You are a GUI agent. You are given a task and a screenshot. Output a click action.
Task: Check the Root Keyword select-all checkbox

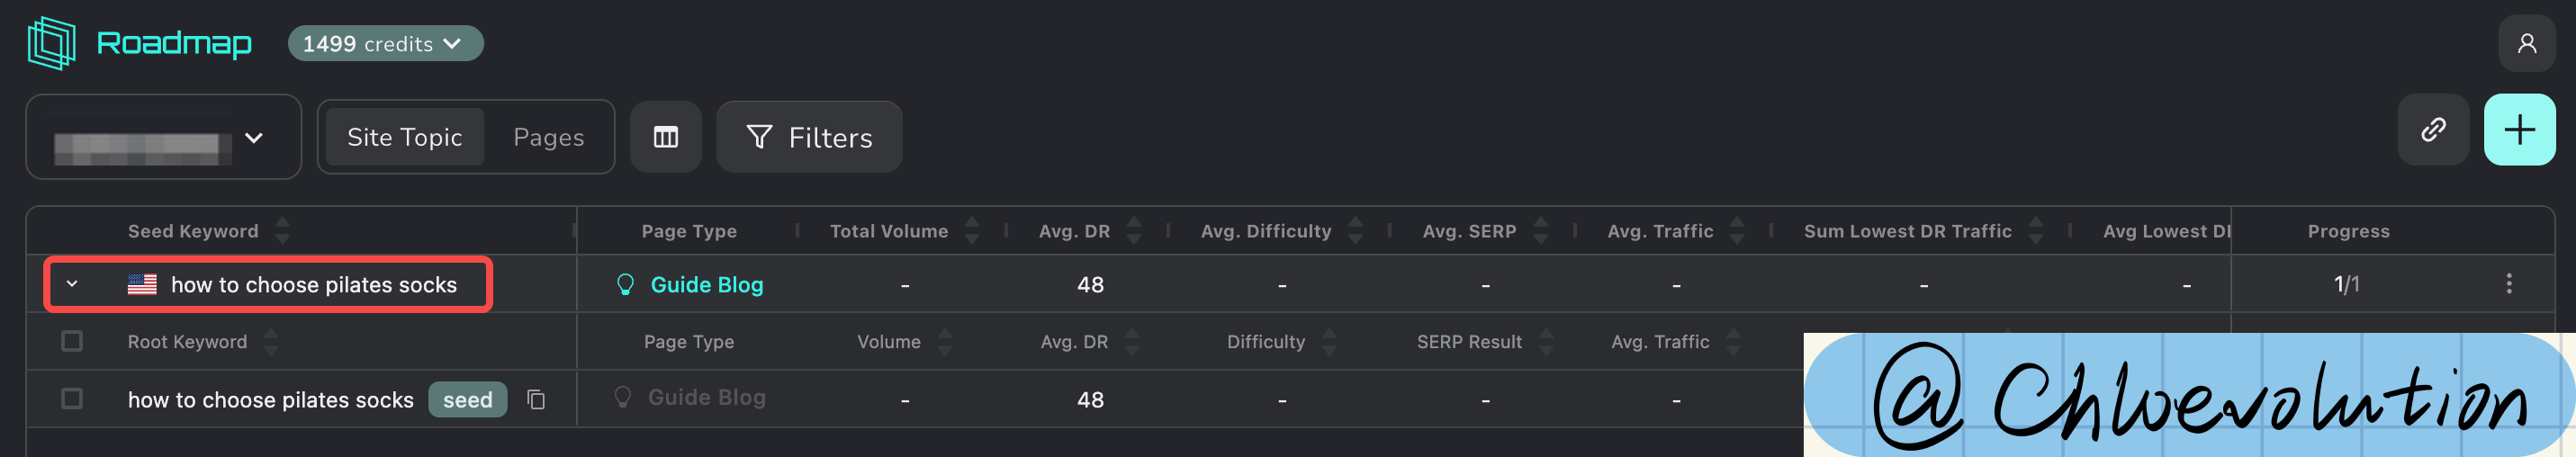72,342
